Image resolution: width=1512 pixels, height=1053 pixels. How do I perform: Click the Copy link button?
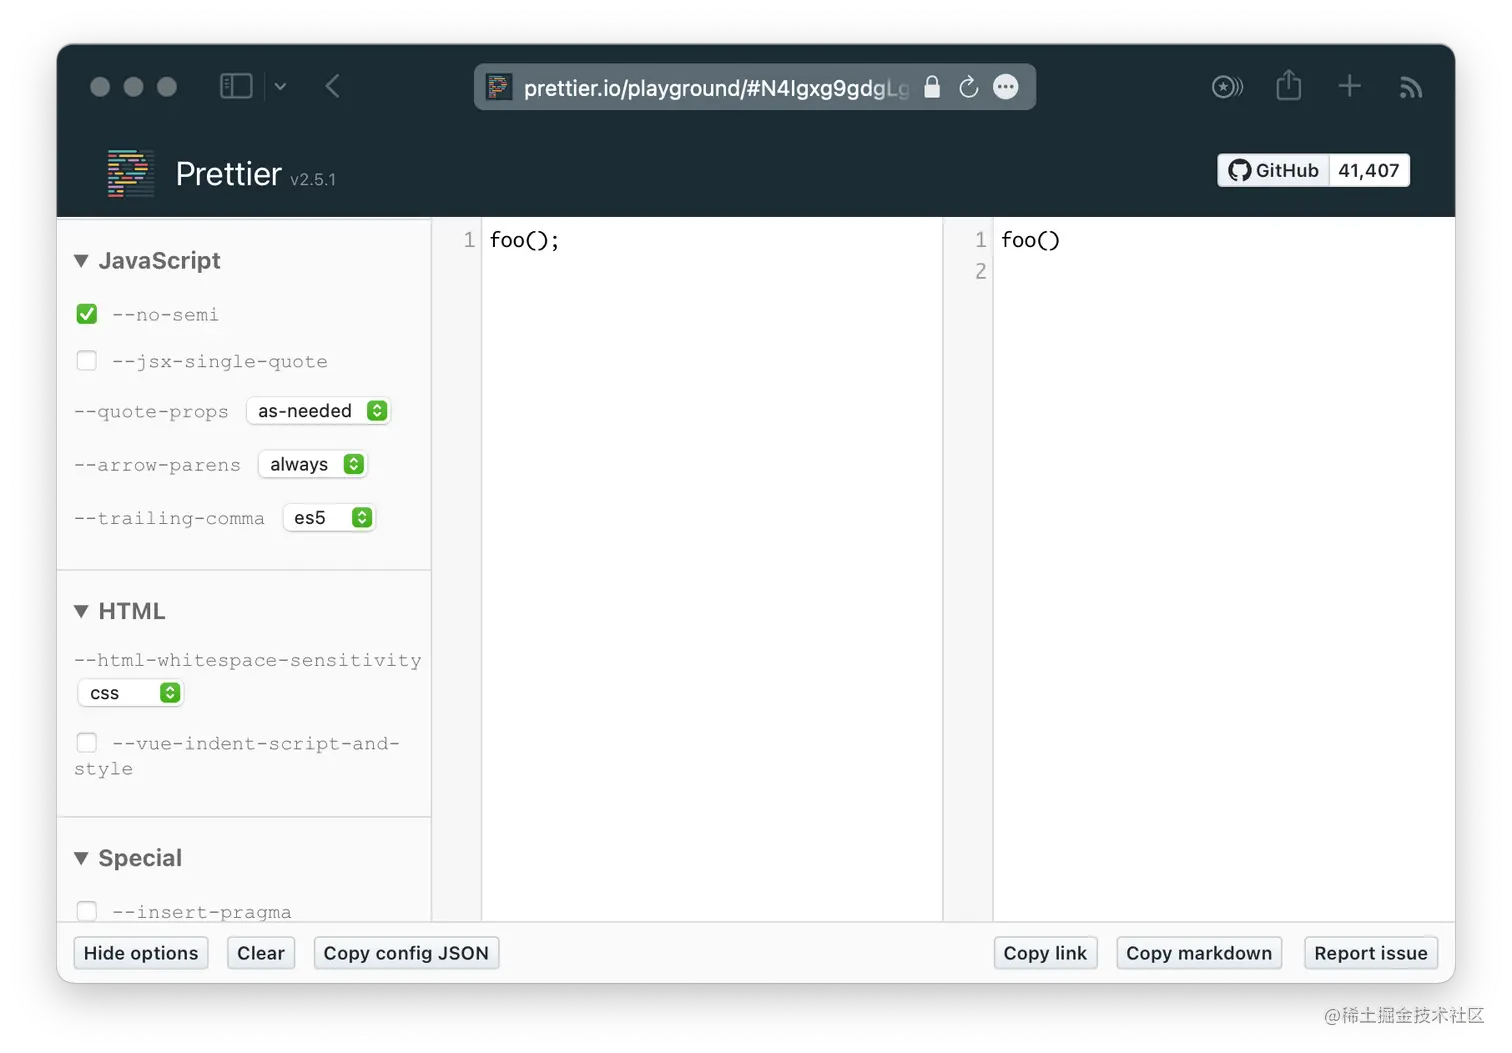1045,953
